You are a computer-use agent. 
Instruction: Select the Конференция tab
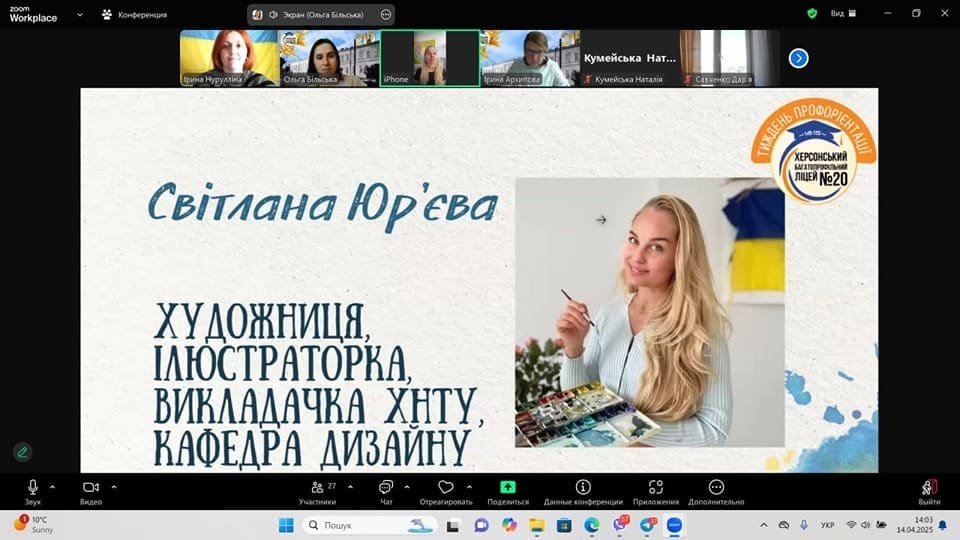click(x=134, y=15)
